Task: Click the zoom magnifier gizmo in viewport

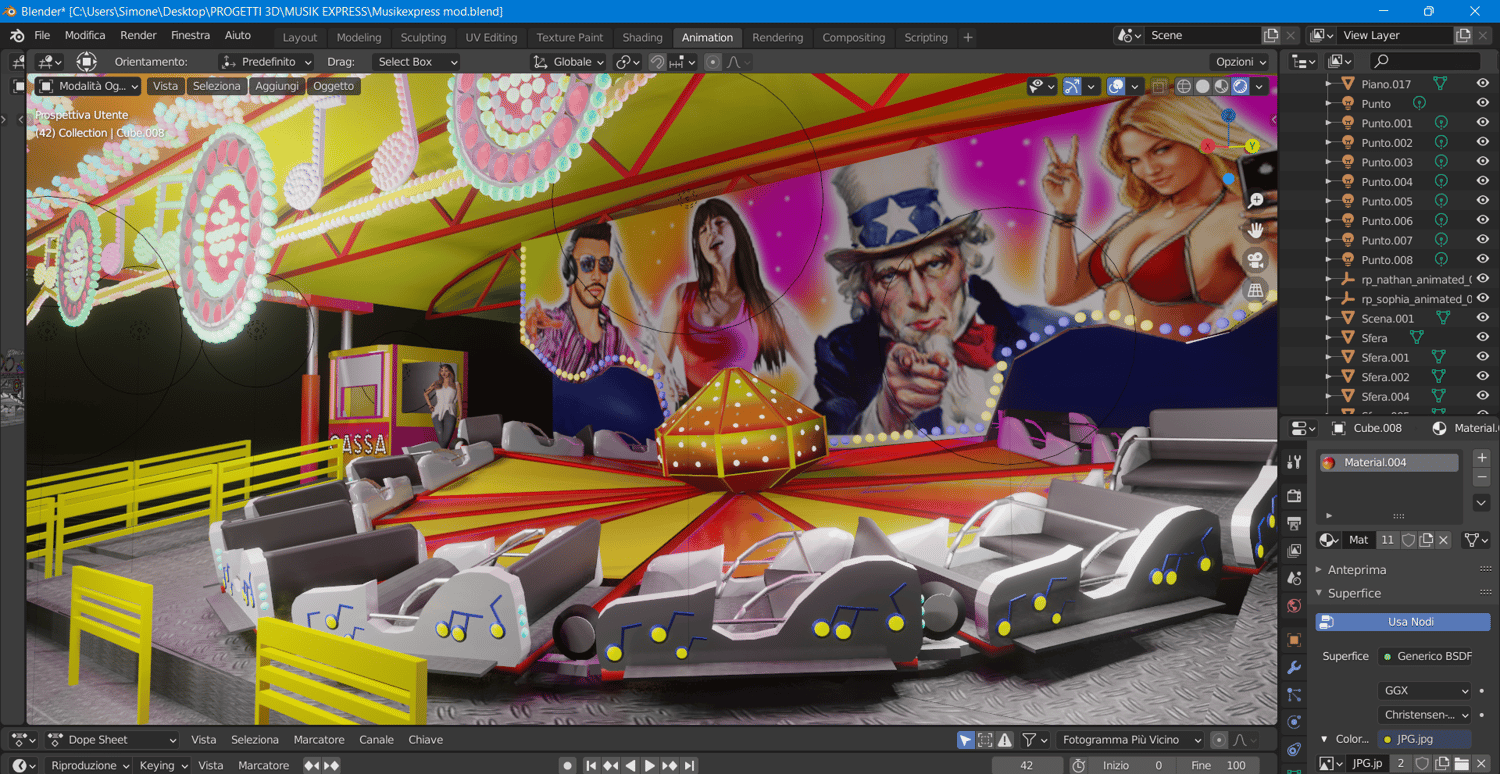Action: click(1256, 201)
